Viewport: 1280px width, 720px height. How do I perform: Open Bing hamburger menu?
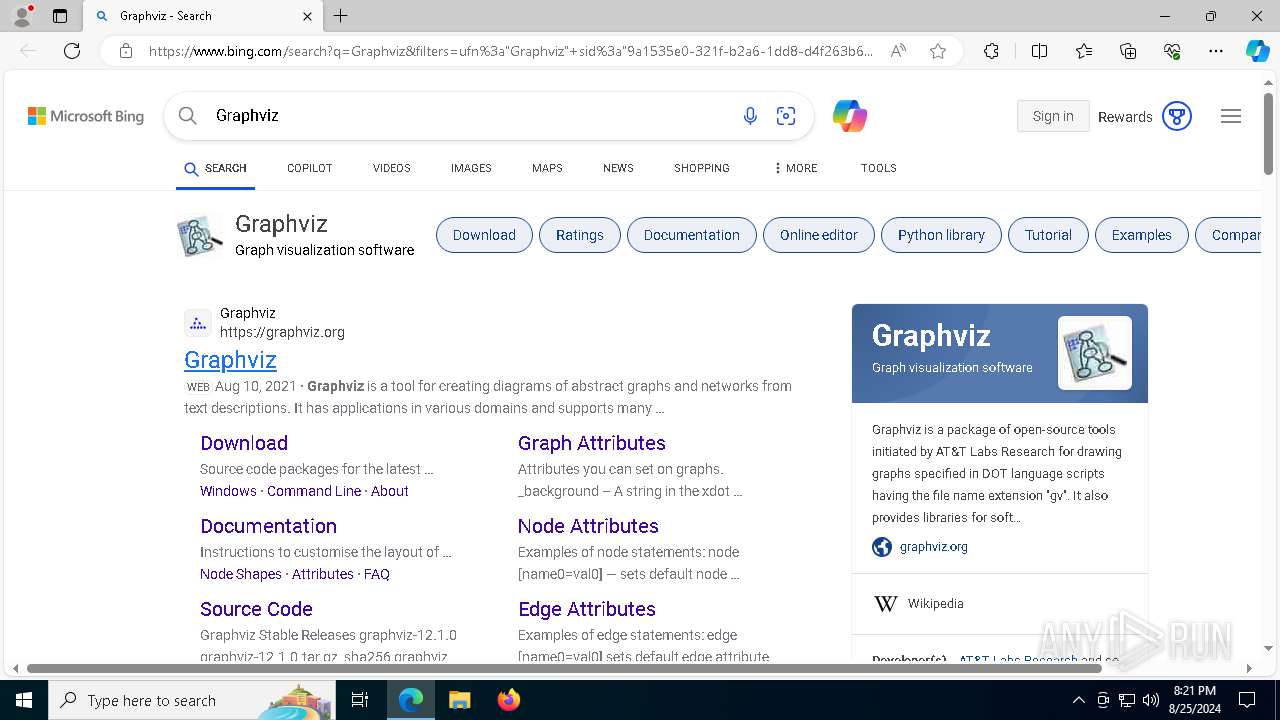pyautogui.click(x=1231, y=116)
